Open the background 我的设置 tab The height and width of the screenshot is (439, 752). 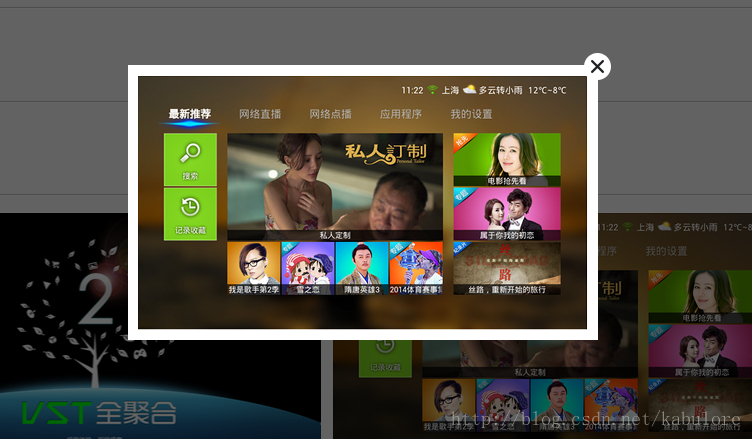(666, 251)
